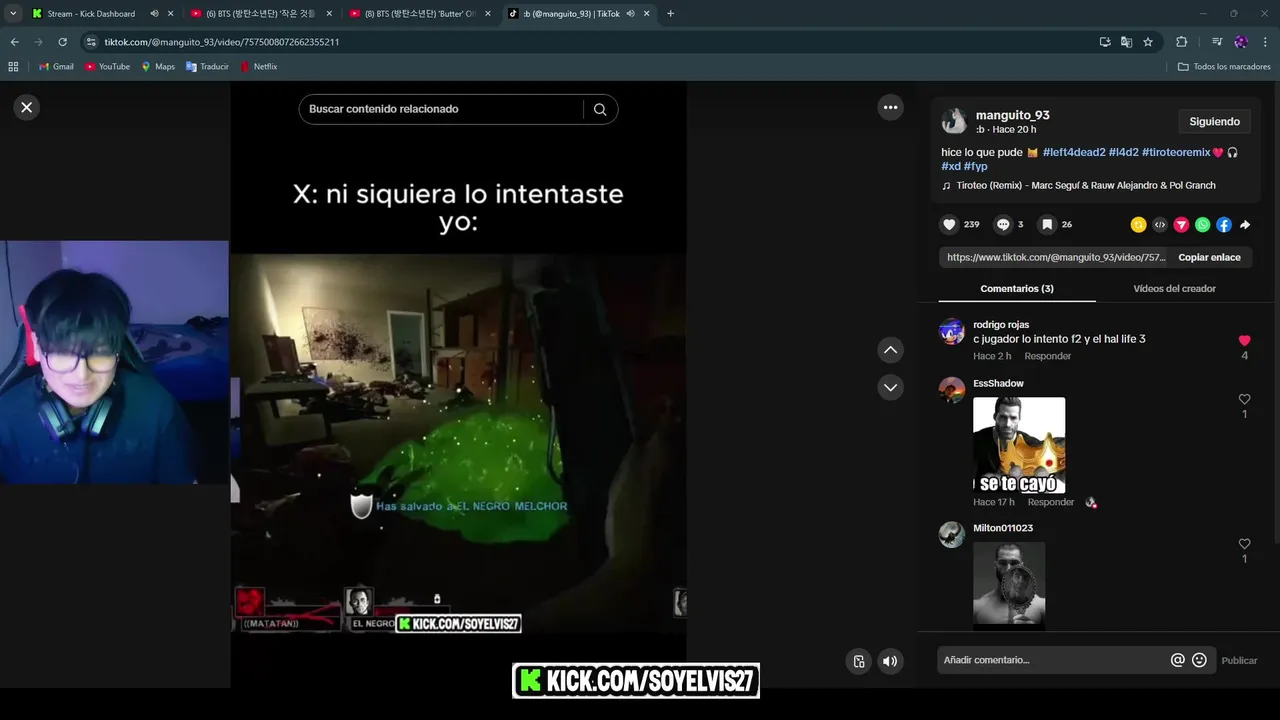
Task: Open the tab search dropdown
Action: pos(13,14)
